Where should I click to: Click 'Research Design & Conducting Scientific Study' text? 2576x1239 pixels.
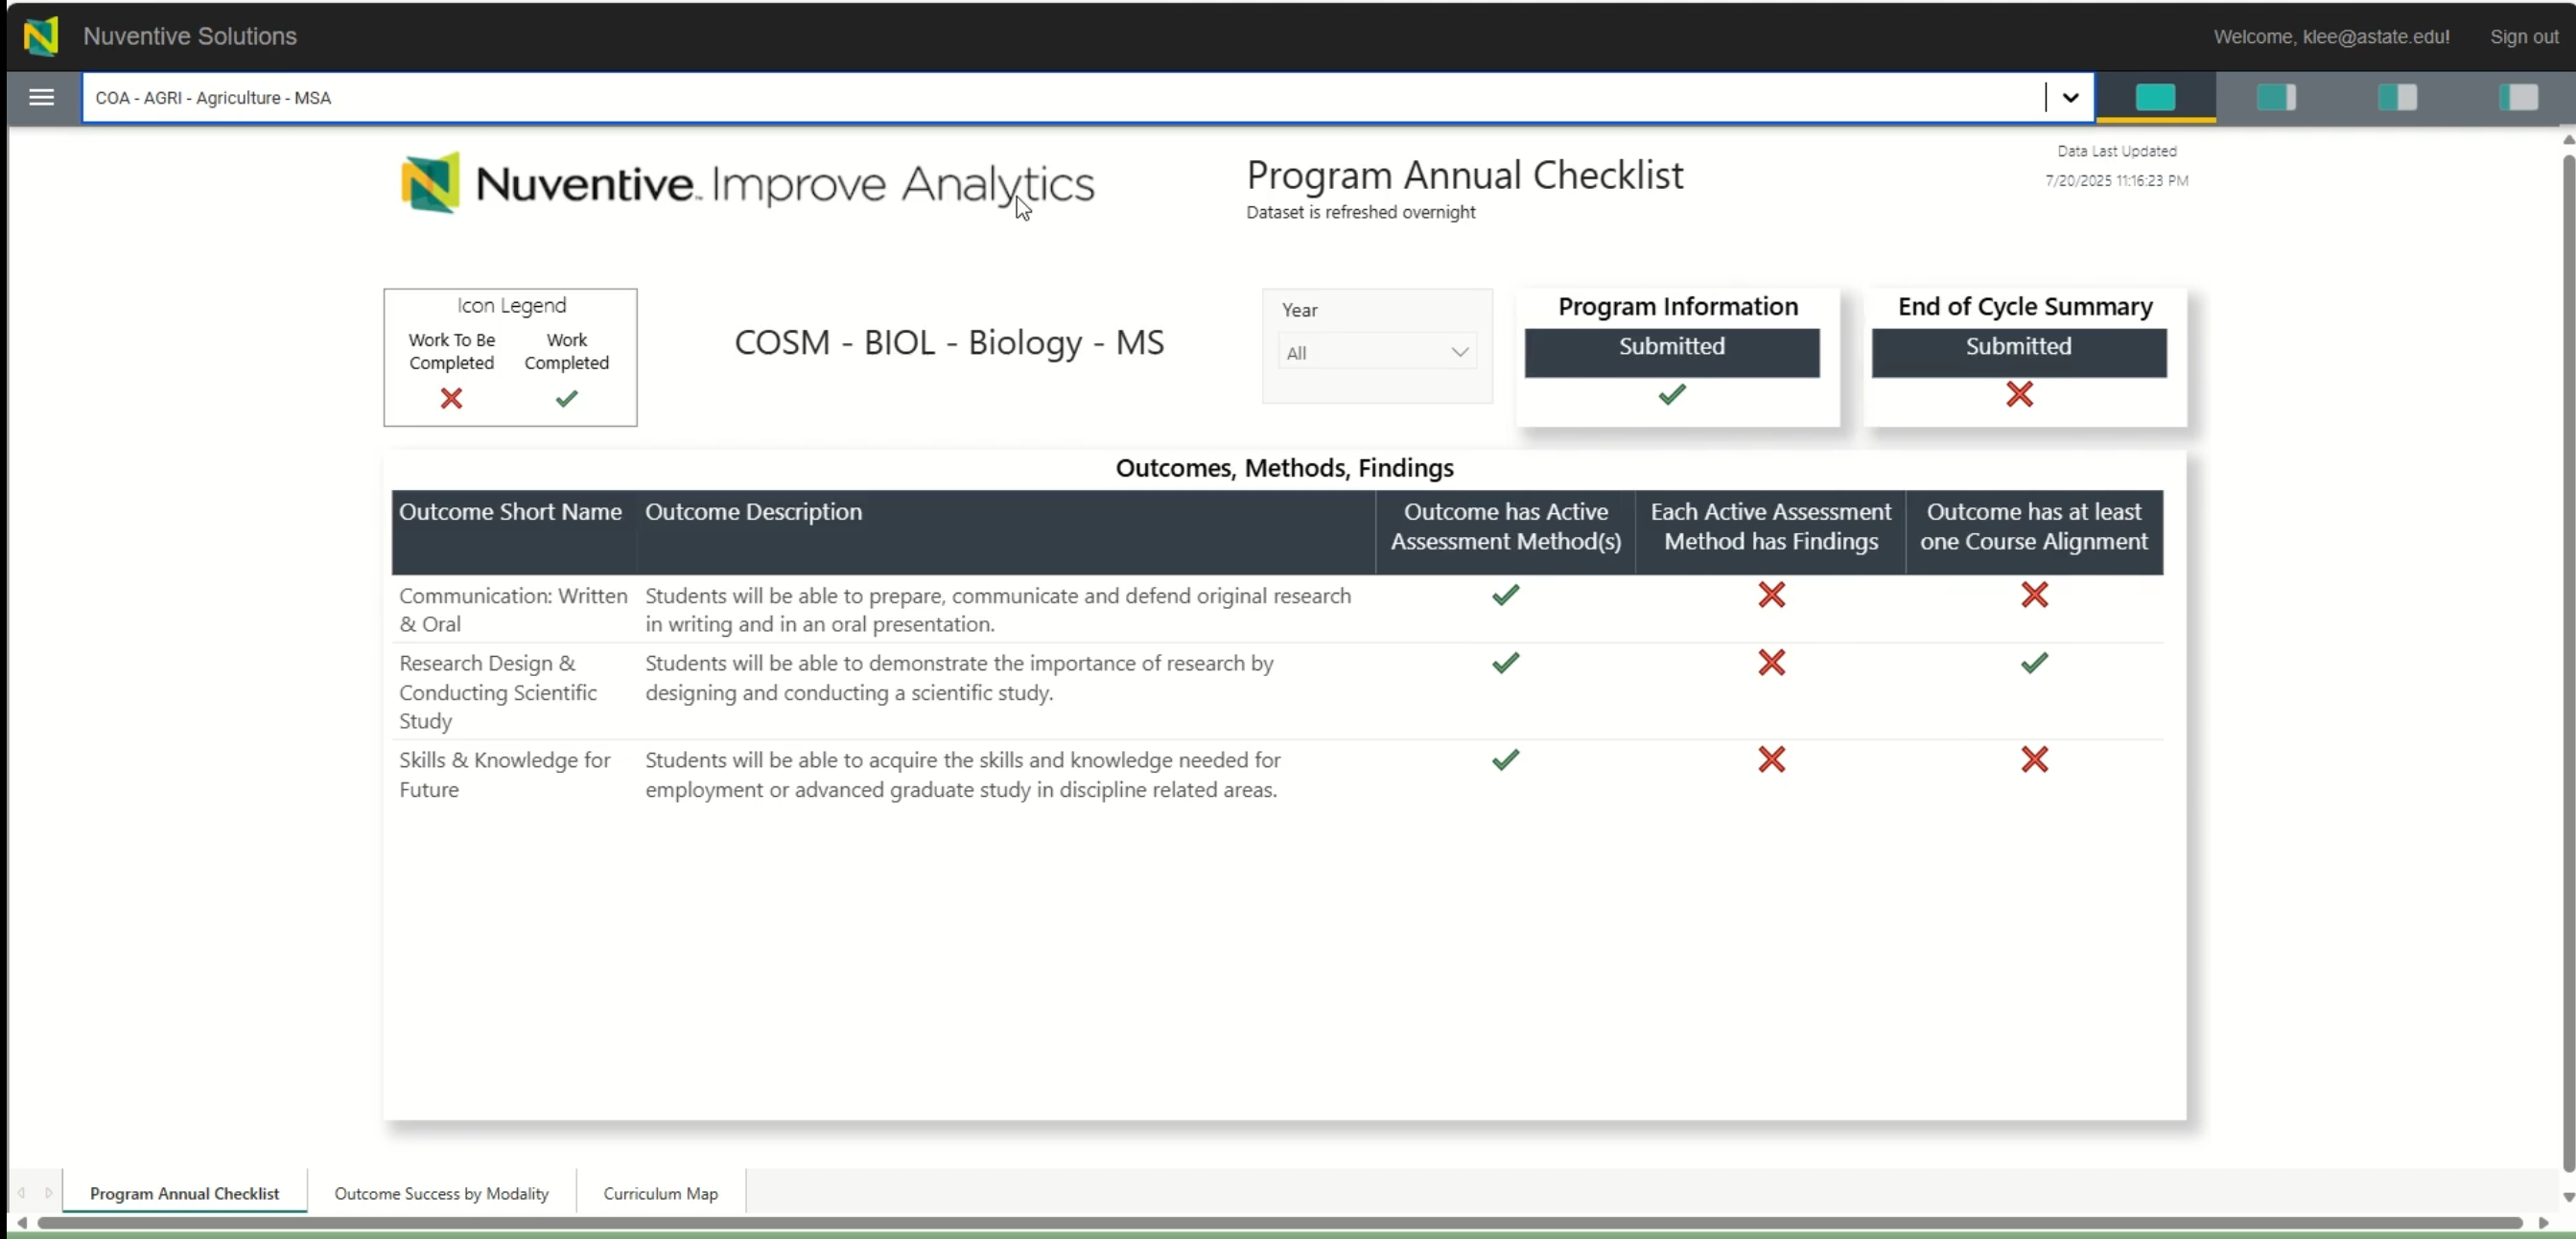pyautogui.click(x=498, y=692)
